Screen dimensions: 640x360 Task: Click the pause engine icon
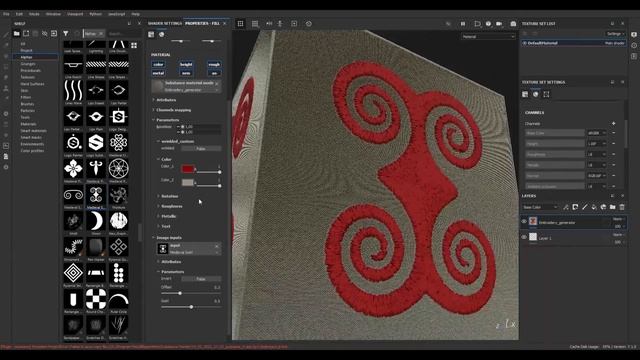tap(463, 24)
